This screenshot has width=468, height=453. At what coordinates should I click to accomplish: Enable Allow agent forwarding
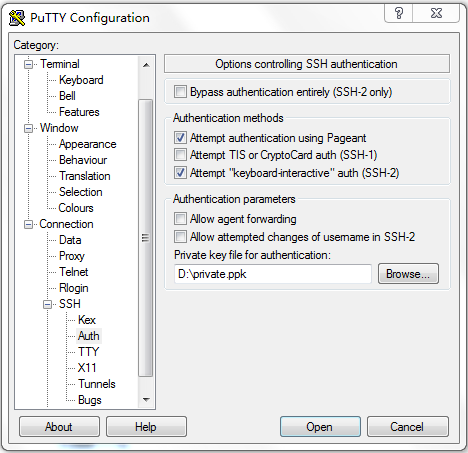pyautogui.click(x=180, y=219)
